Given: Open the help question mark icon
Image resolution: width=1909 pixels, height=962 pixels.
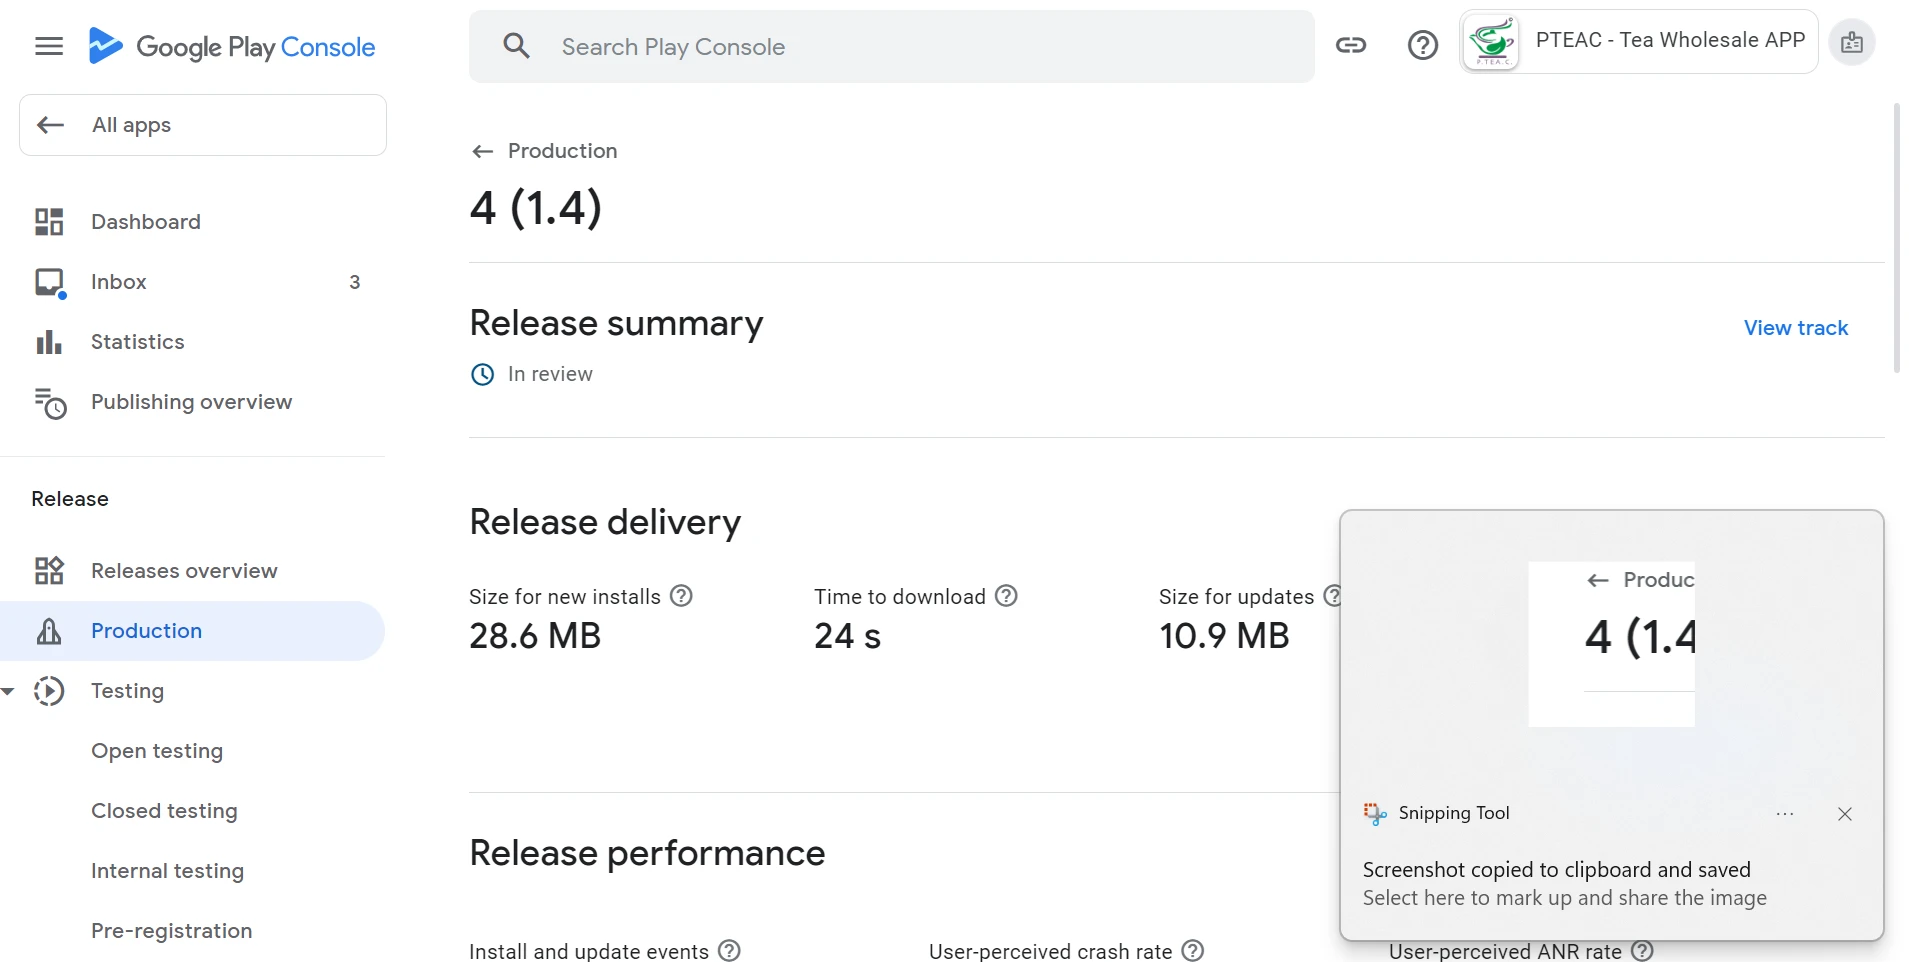Looking at the screenshot, I should 1422,45.
